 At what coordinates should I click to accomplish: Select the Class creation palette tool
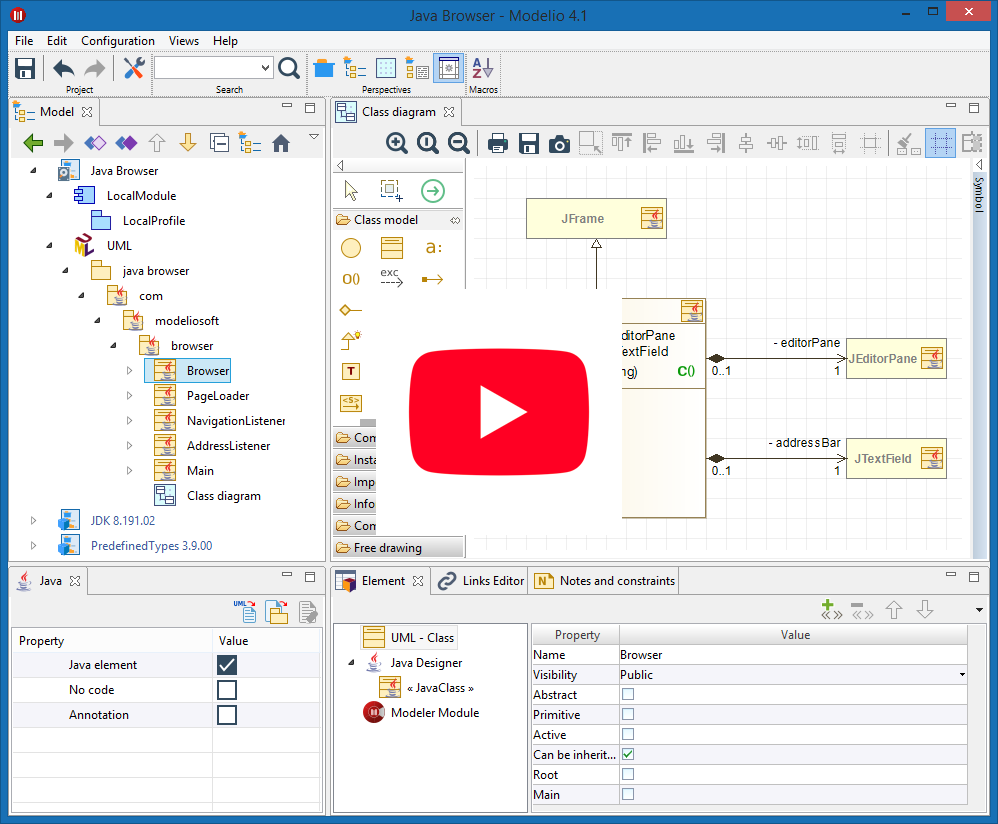(x=391, y=248)
